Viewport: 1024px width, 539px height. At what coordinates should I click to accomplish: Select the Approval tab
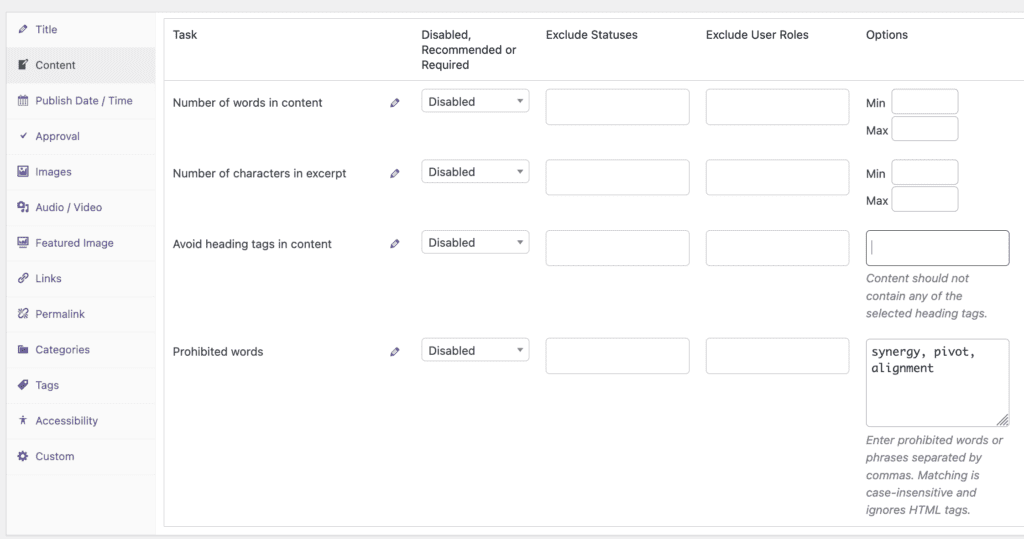click(x=57, y=136)
